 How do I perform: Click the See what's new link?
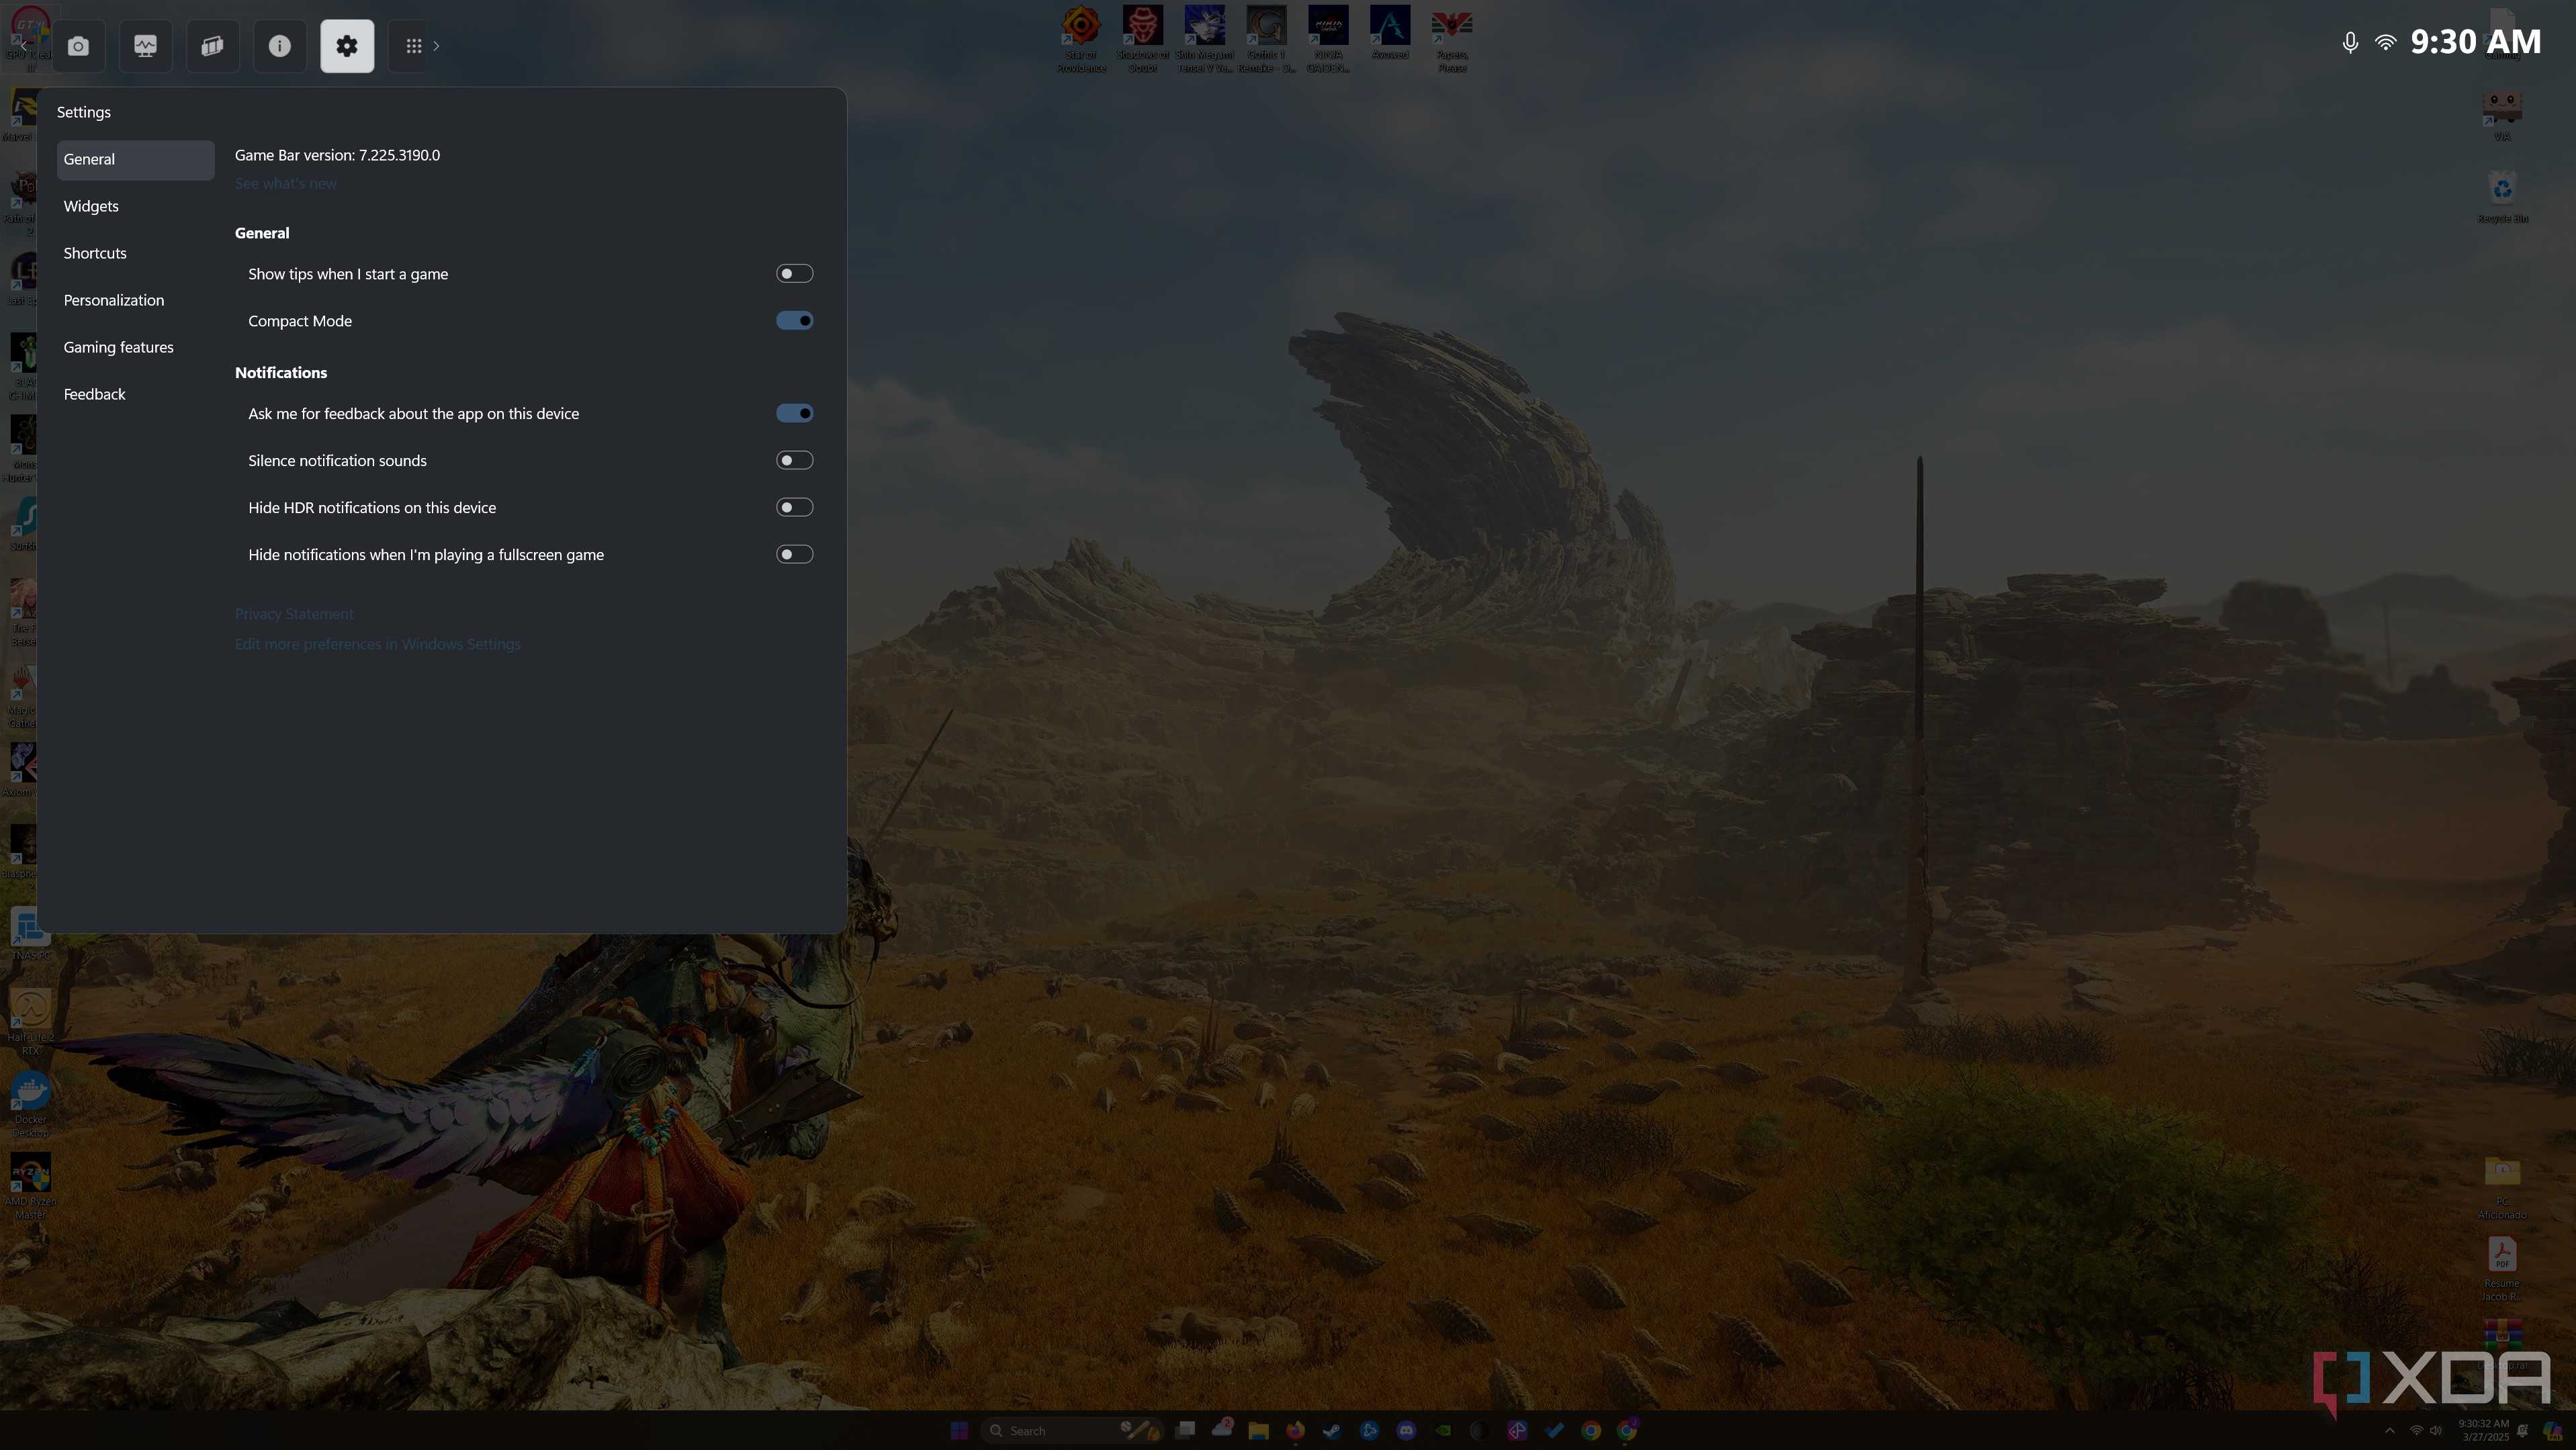(285, 184)
